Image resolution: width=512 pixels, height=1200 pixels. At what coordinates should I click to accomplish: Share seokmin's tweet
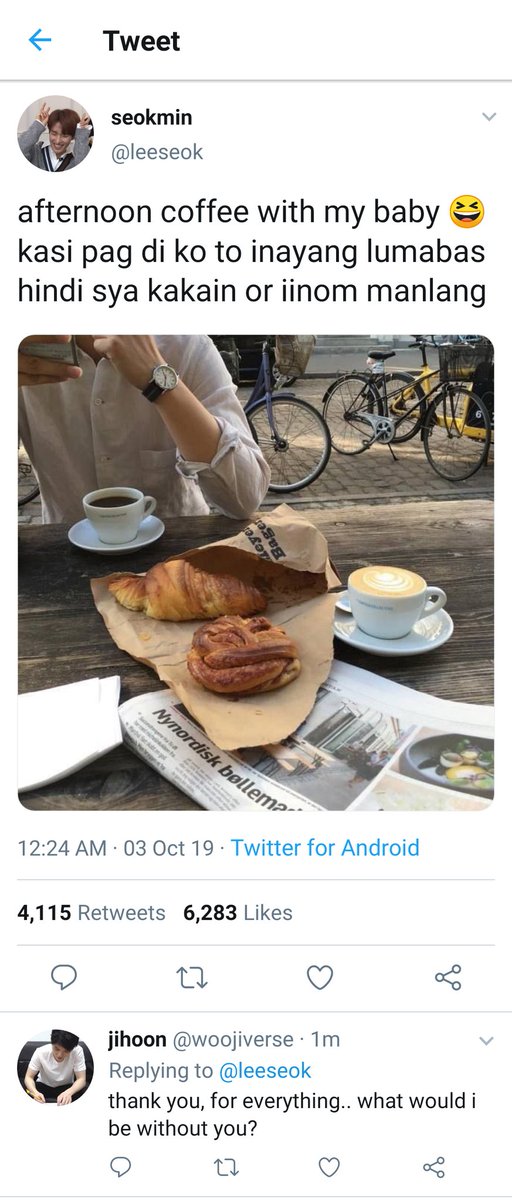click(448, 977)
